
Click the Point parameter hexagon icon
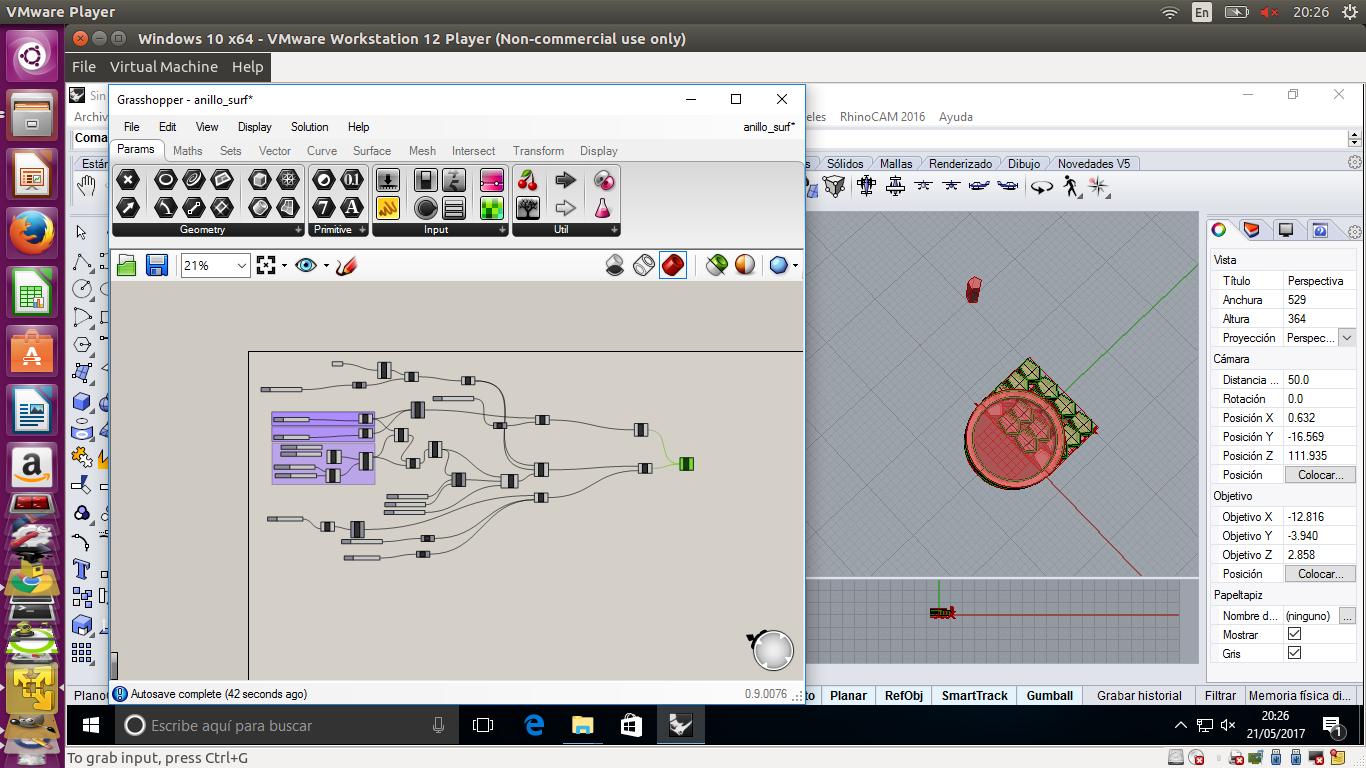click(127, 180)
